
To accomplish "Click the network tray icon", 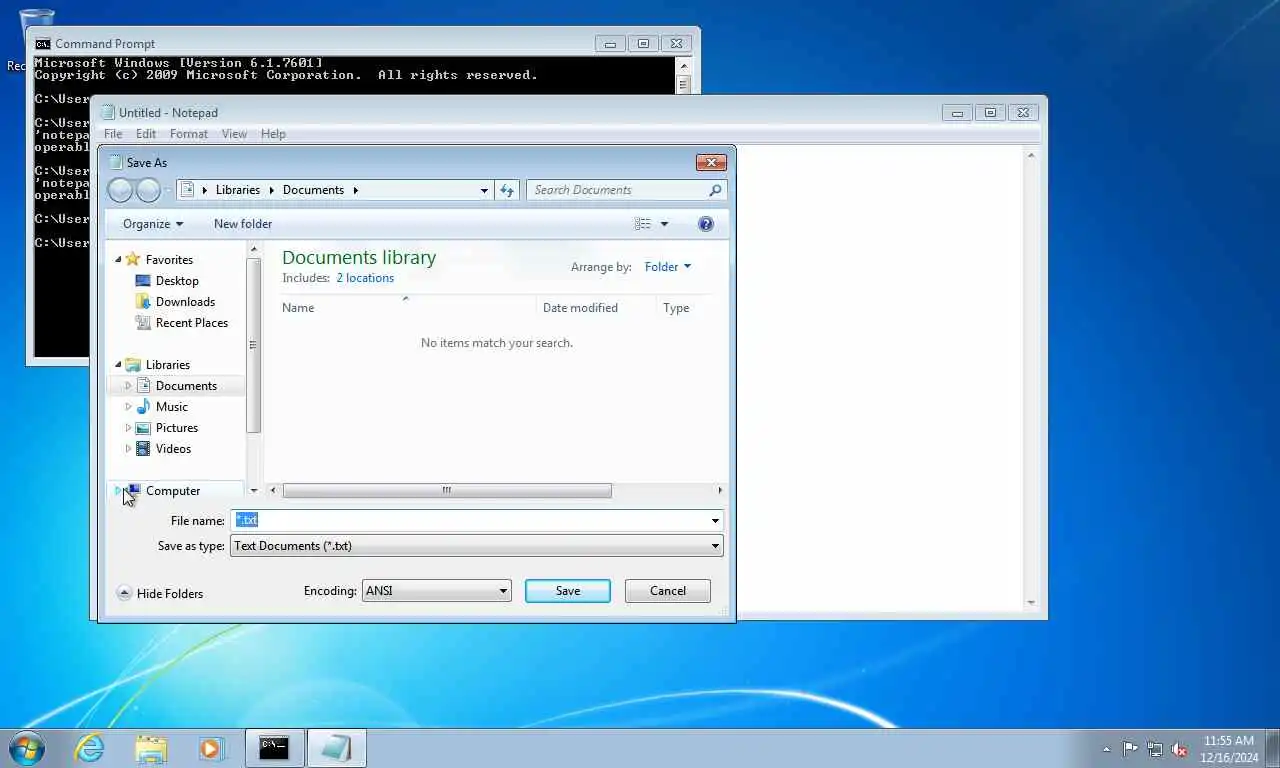I will 1155,748.
